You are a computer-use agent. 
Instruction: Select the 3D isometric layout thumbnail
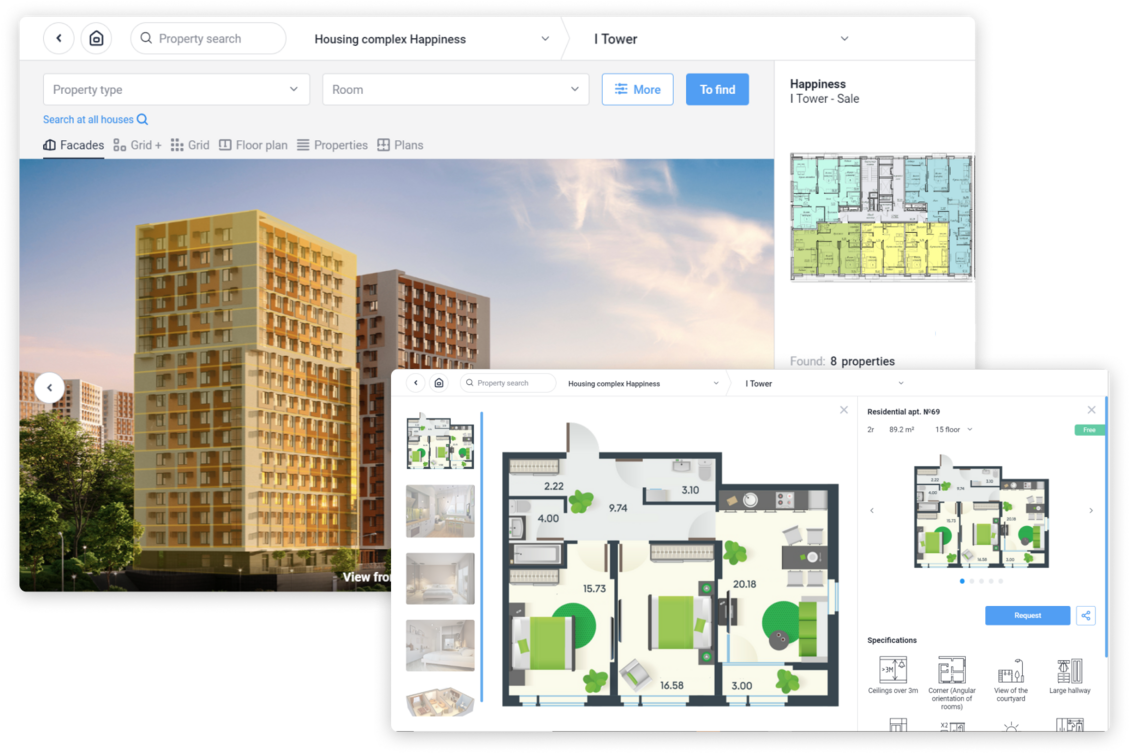tap(440, 703)
